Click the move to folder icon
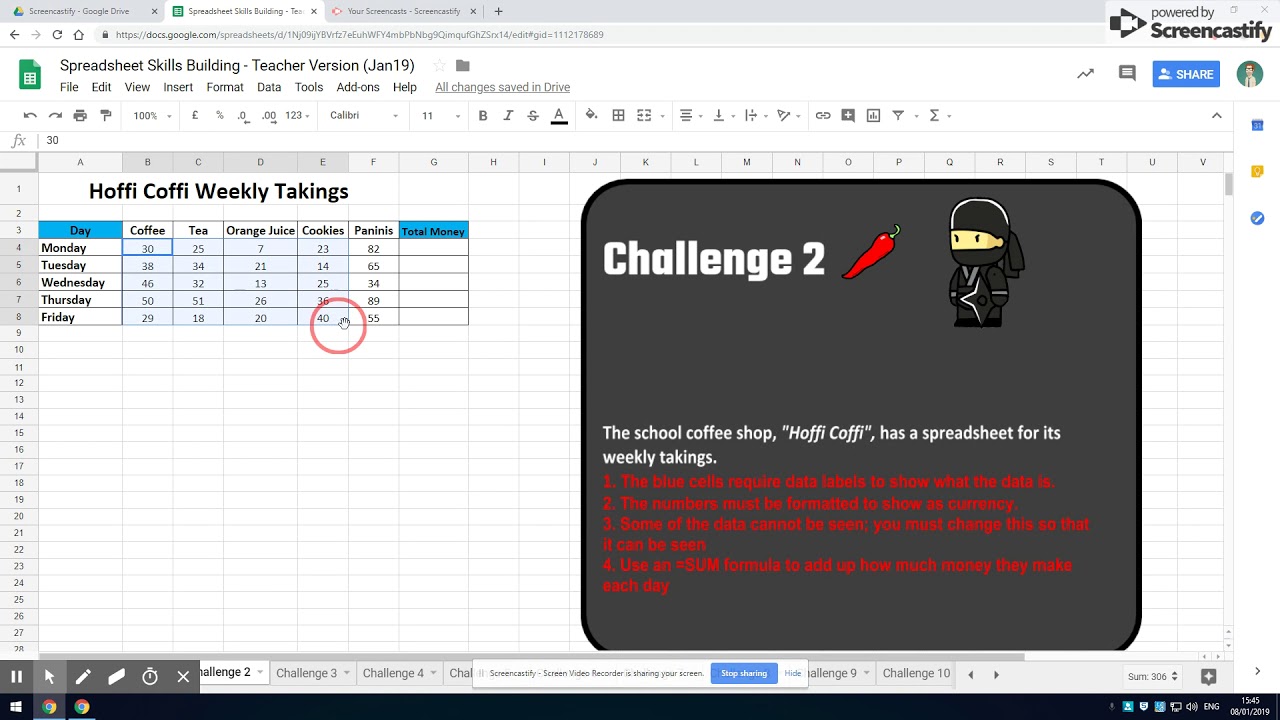This screenshot has height=720, width=1280. (x=462, y=66)
